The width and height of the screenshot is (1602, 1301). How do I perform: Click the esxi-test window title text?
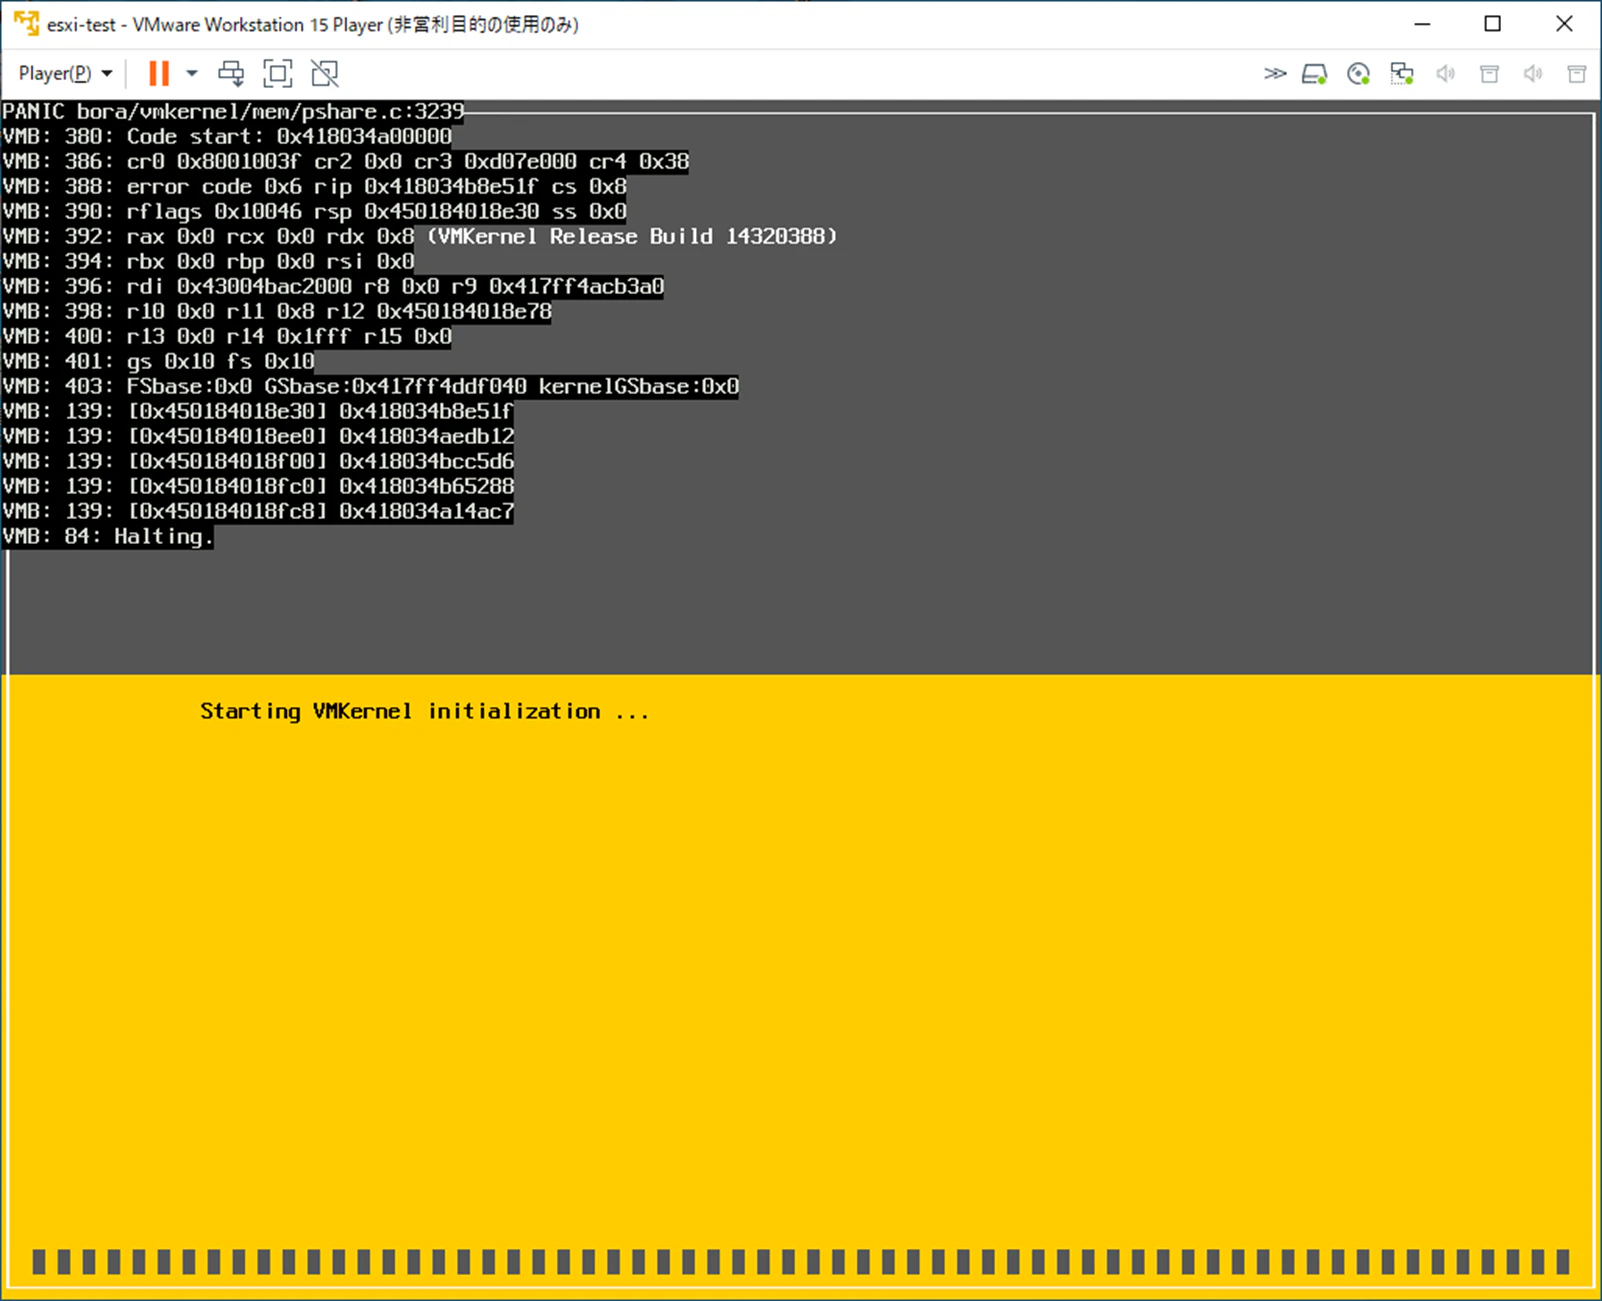point(313,24)
